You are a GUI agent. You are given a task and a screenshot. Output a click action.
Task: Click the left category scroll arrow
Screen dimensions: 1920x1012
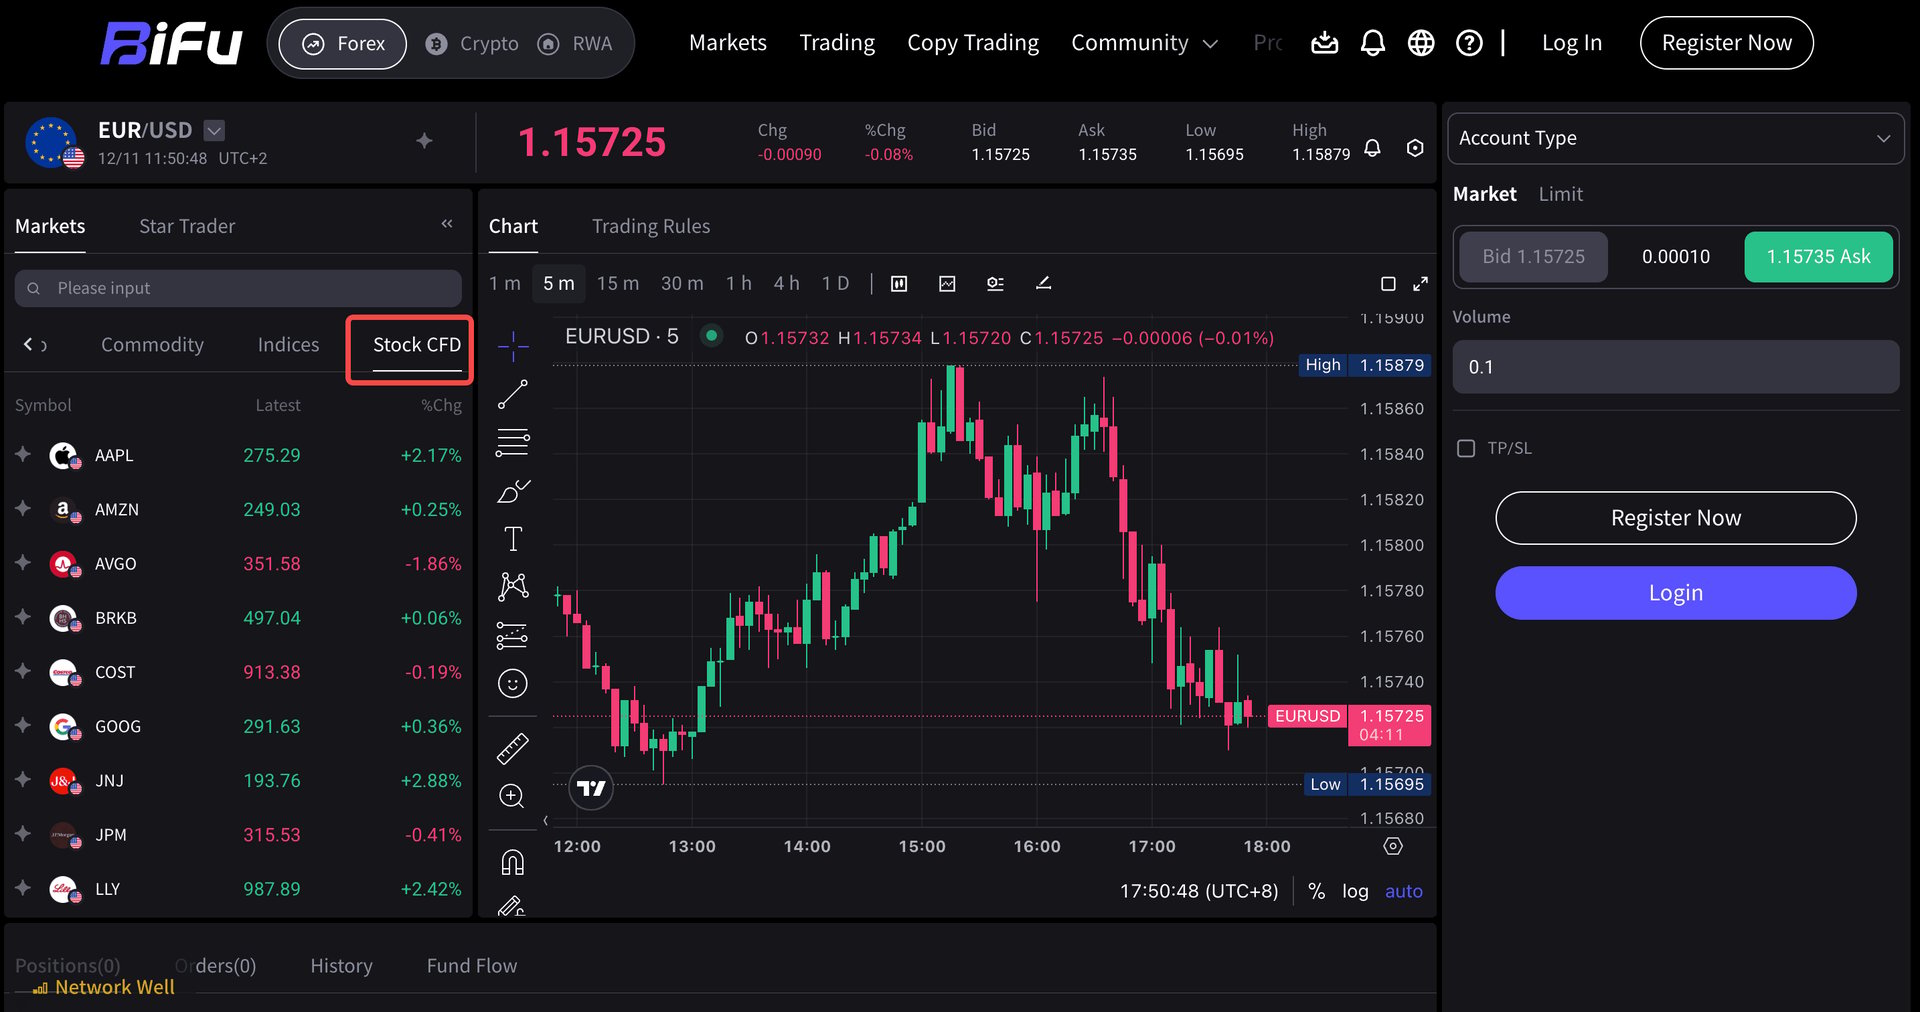click(27, 345)
